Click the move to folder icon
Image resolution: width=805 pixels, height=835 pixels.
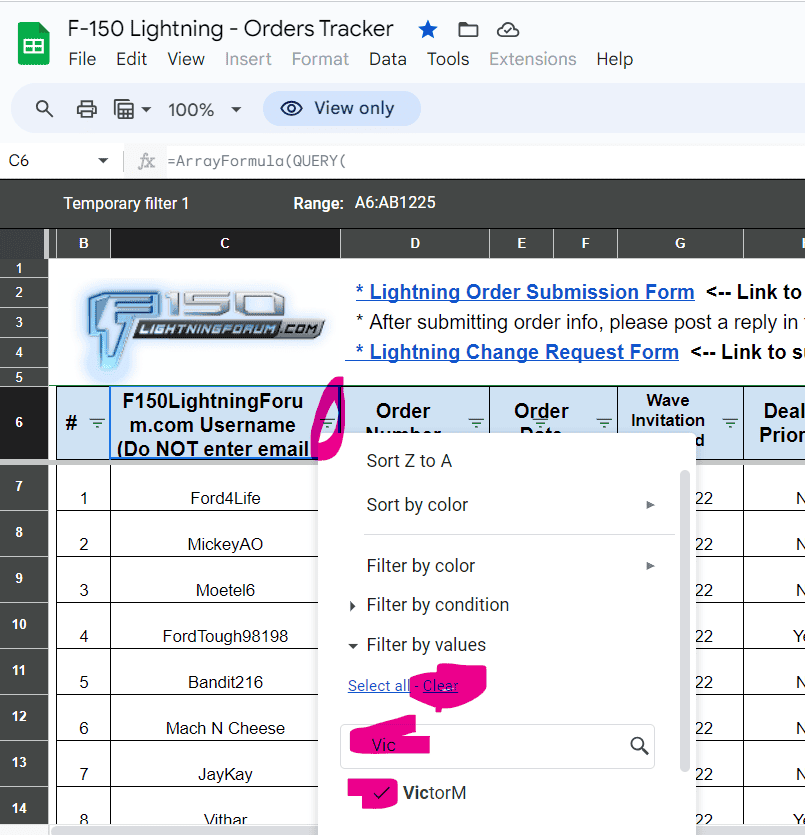tap(468, 29)
